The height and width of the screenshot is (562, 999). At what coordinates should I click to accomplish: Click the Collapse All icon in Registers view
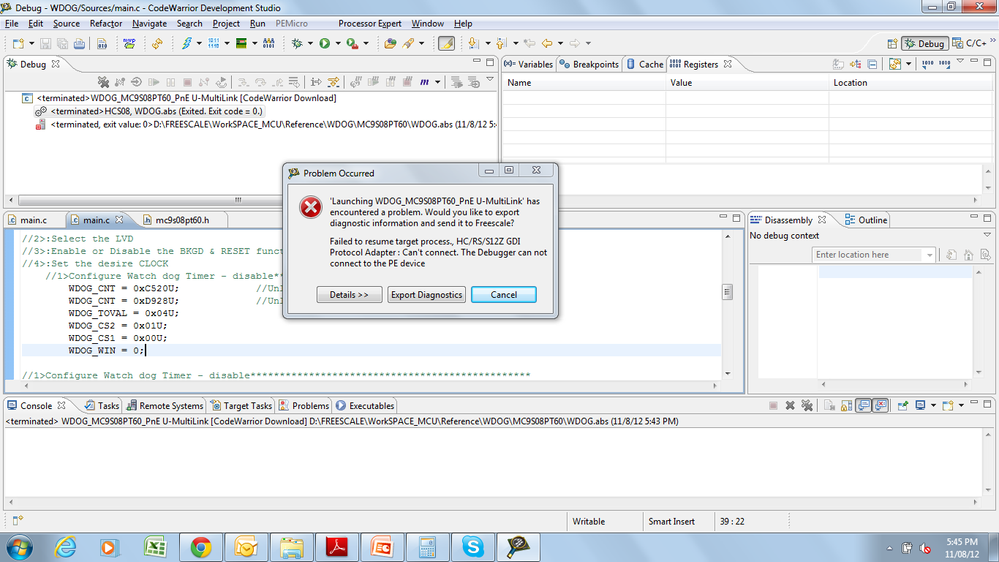tap(872, 64)
